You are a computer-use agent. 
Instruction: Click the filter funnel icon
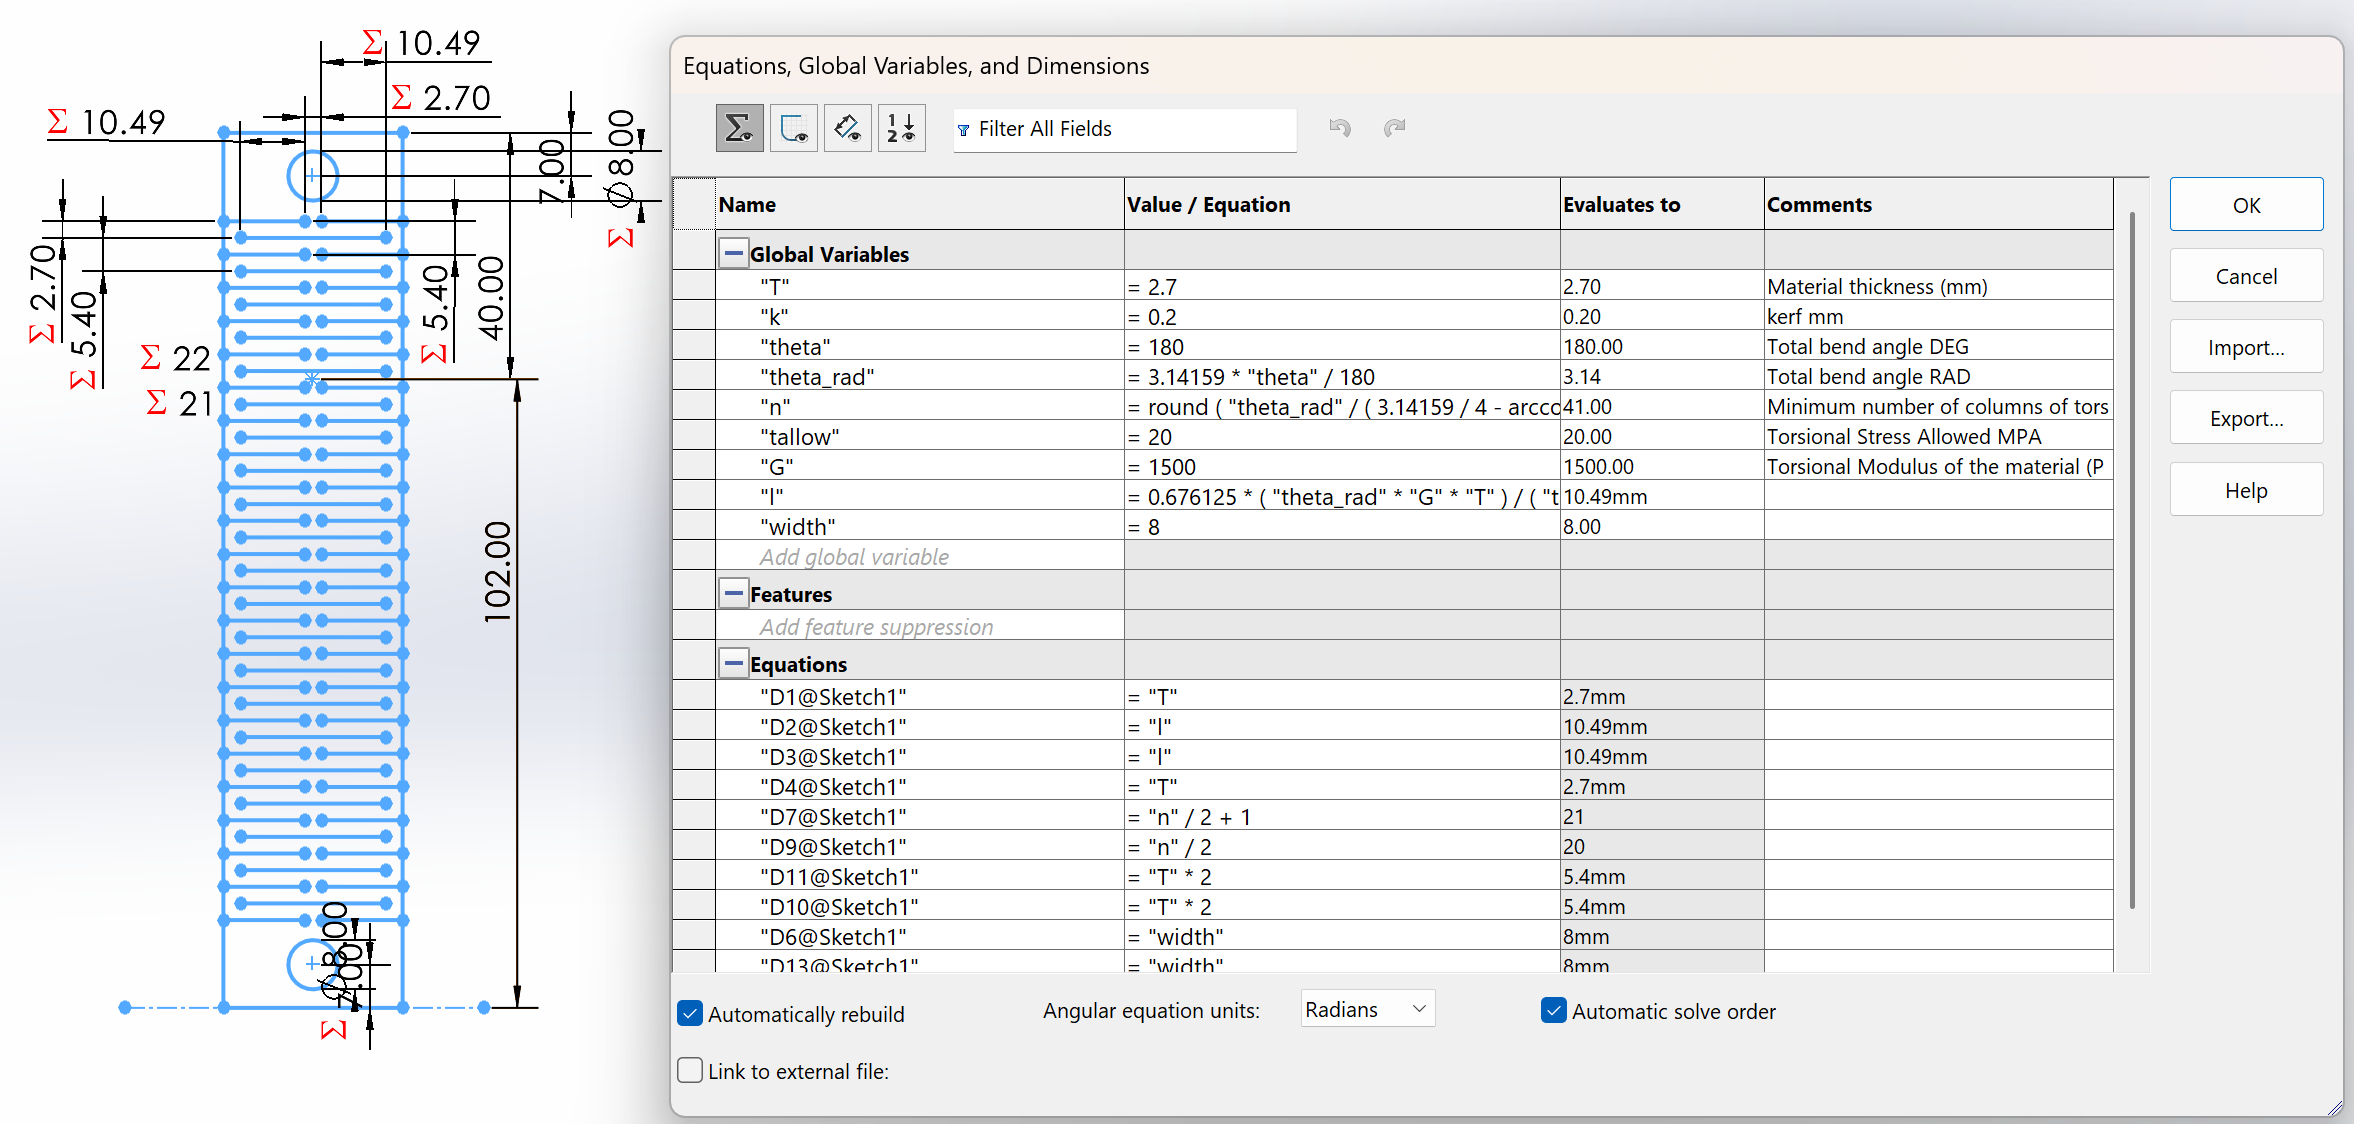tap(964, 130)
